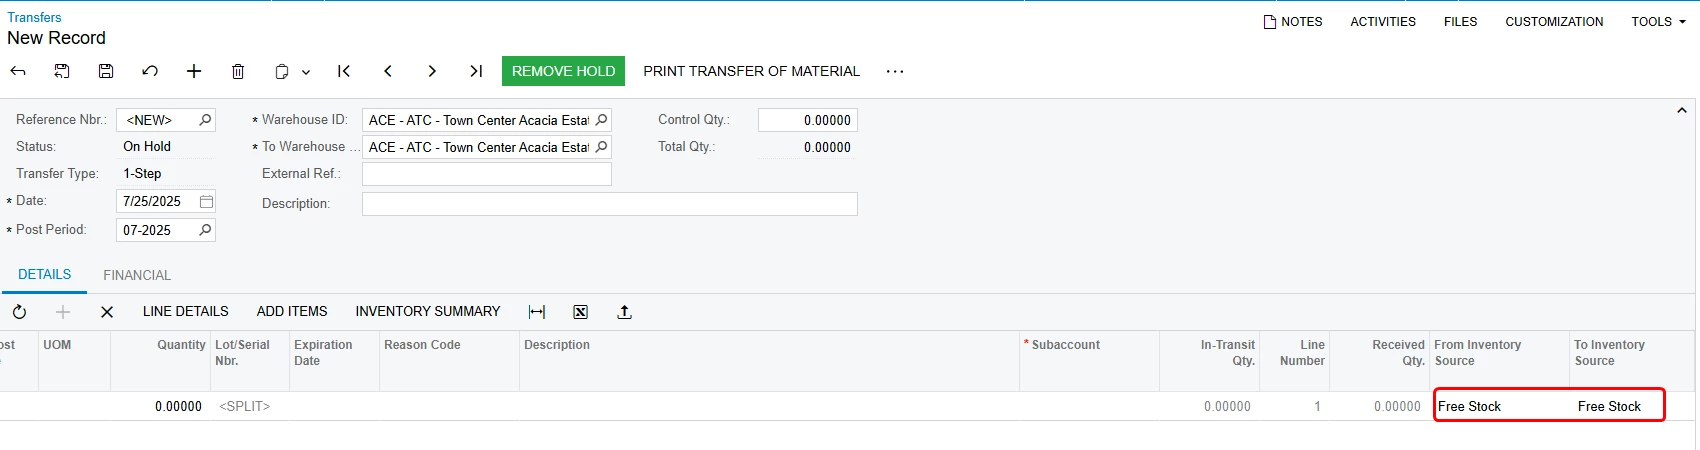Screen dimensions: 1700x450
Task: Click the upload file icon in grid toolbar
Action: tap(625, 312)
